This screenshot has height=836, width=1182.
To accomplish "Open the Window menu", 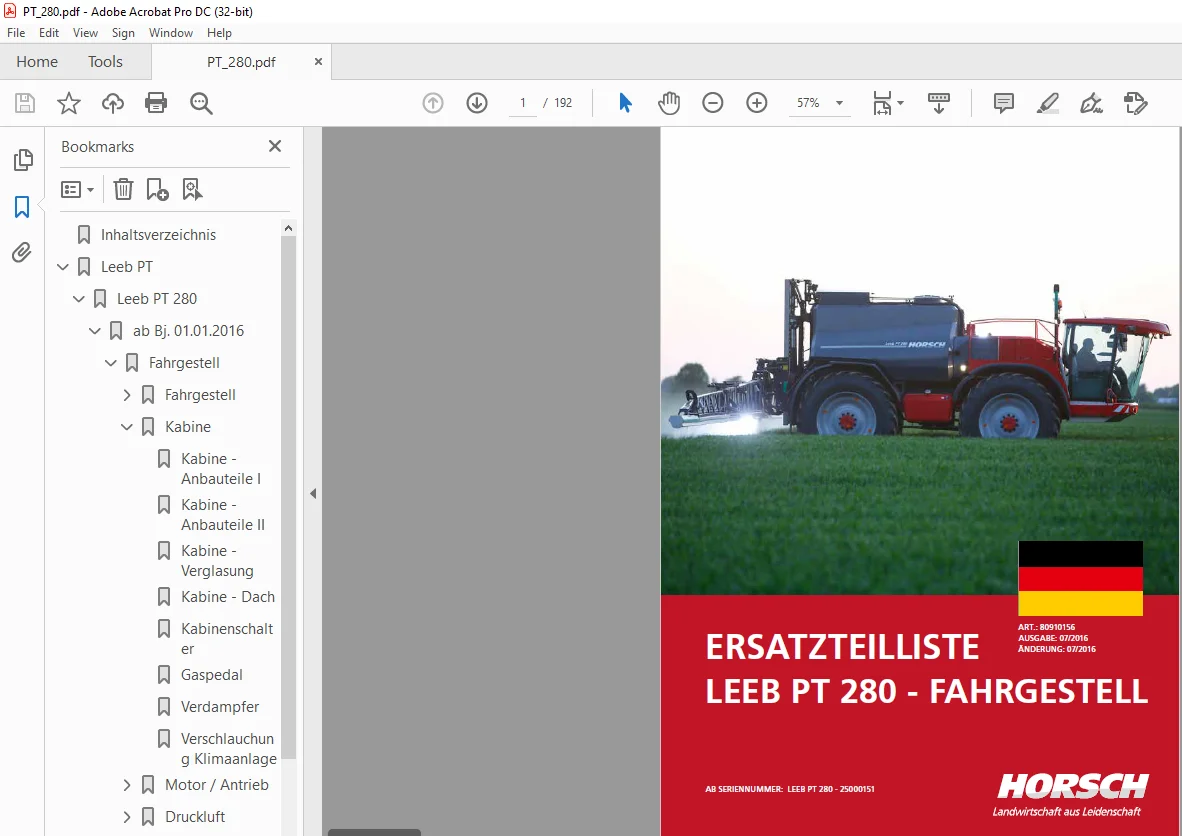I will click(x=170, y=33).
